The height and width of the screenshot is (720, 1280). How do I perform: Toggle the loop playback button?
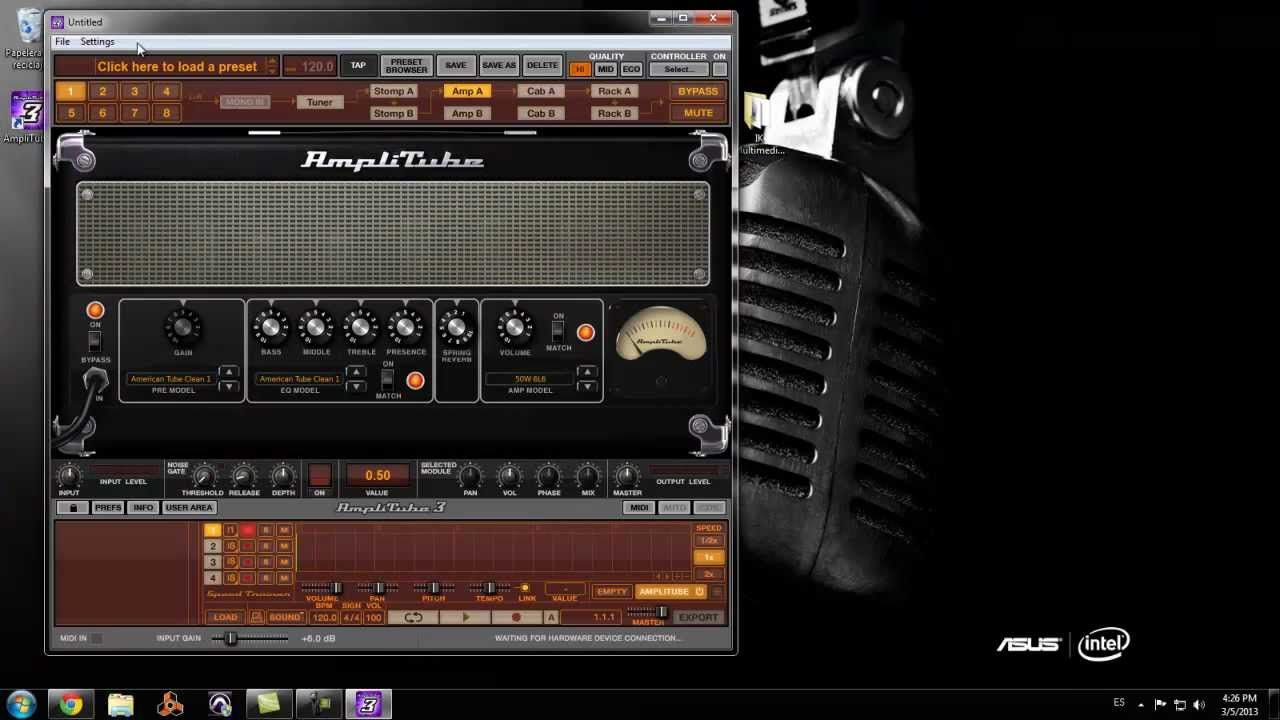pos(413,617)
